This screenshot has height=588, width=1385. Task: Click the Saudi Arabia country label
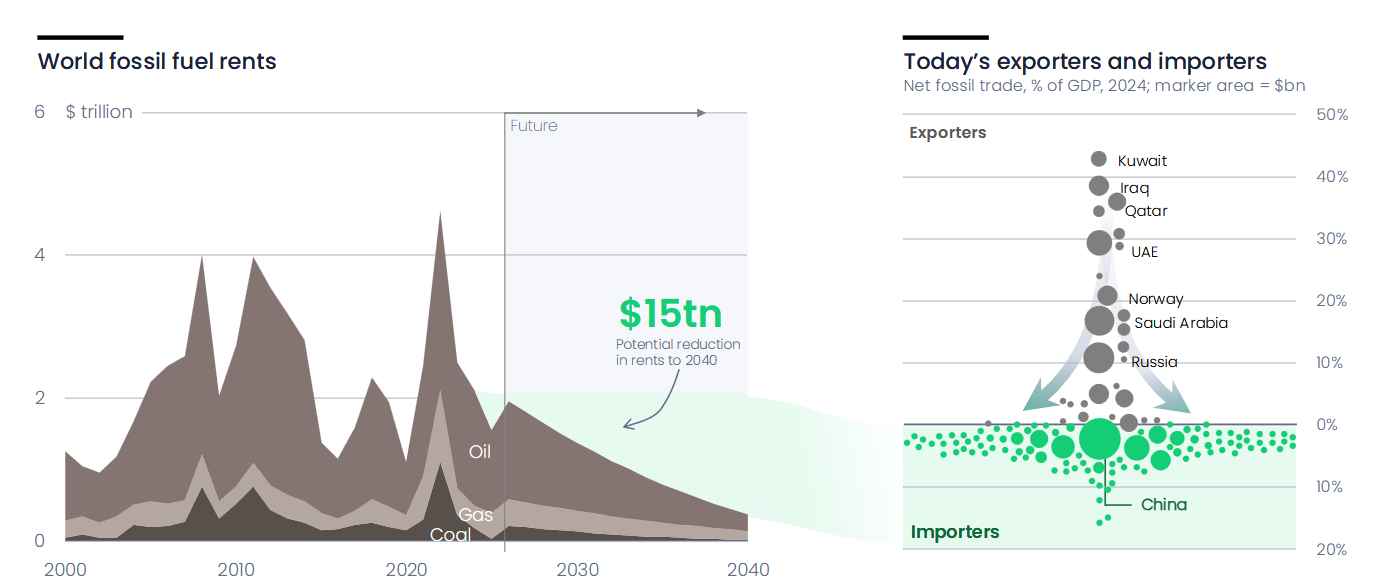tap(1181, 323)
